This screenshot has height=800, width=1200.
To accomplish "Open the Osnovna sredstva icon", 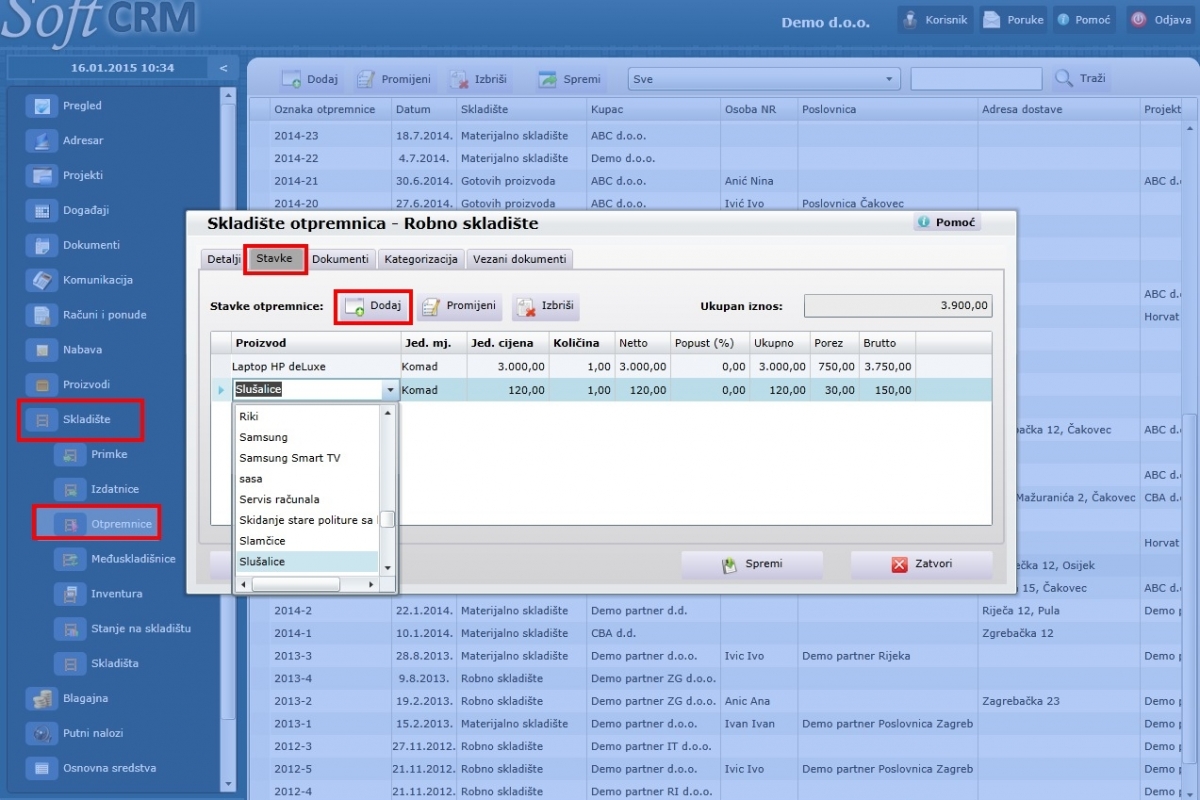I will (42, 769).
